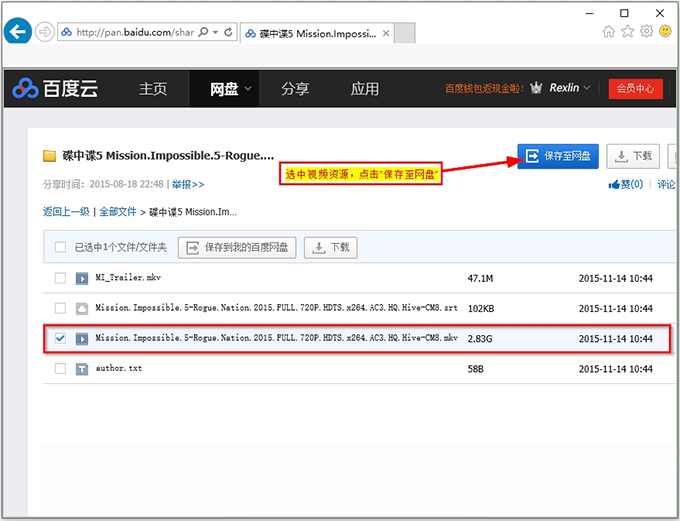This screenshot has height=521, width=680.
Task: Click the search magnifier in address bar
Action: pos(203,32)
